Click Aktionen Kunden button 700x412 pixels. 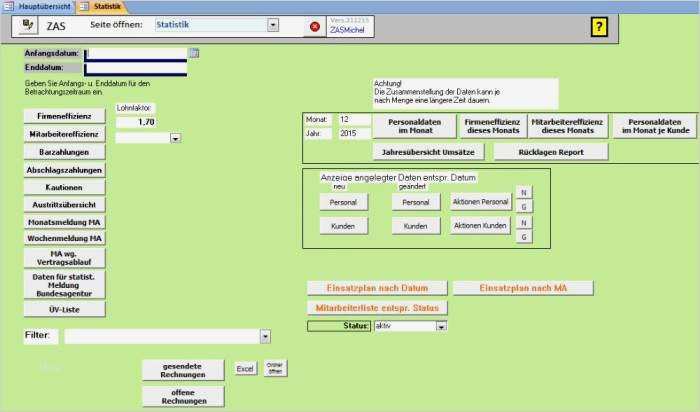(x=480, y=226)
